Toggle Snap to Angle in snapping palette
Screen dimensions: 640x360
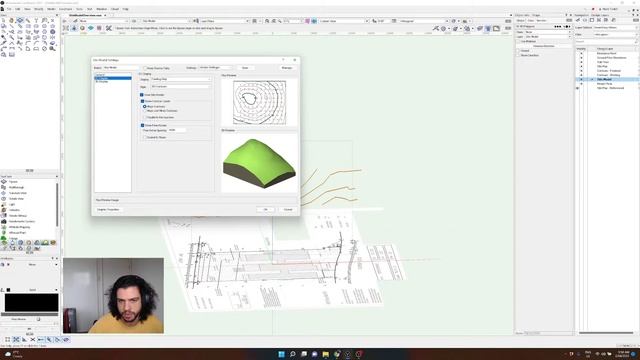point(24,340)
